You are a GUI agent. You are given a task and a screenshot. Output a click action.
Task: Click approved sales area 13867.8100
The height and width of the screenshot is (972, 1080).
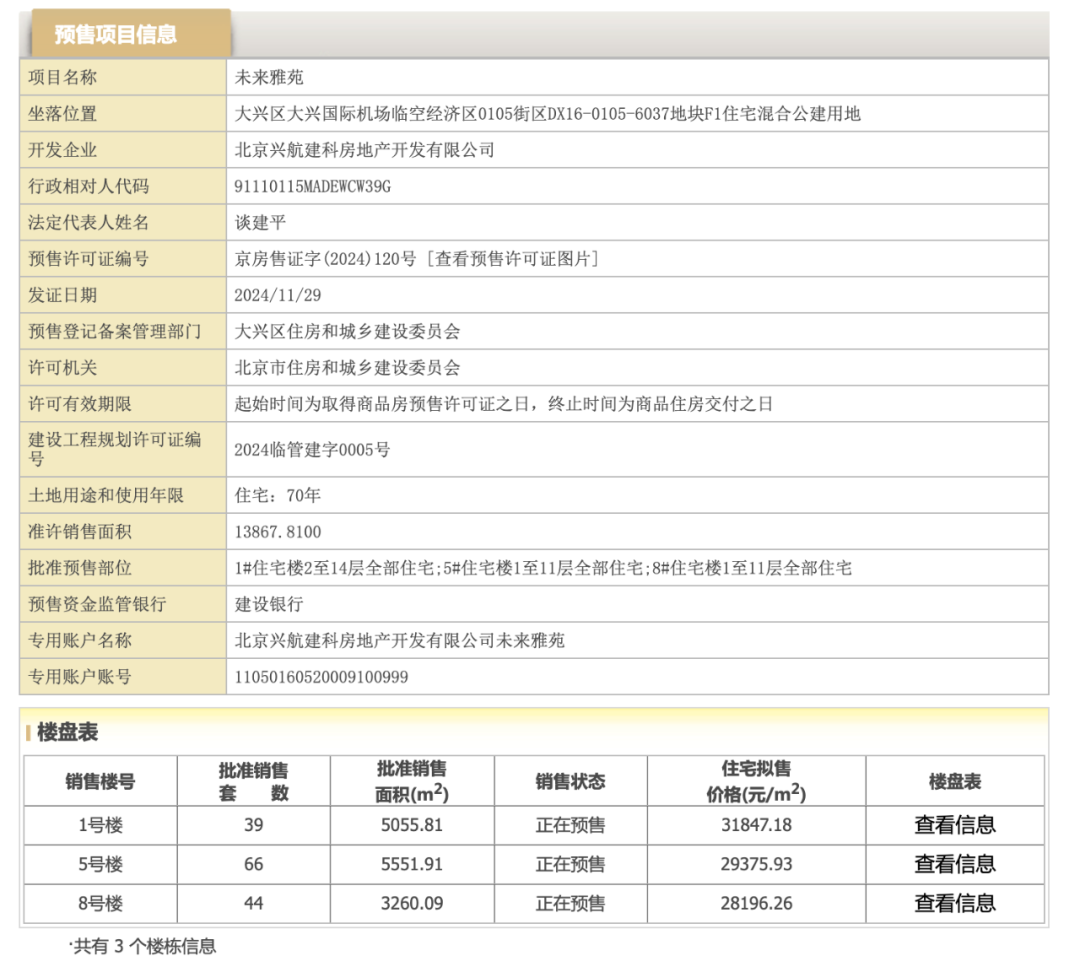(278, 532)
